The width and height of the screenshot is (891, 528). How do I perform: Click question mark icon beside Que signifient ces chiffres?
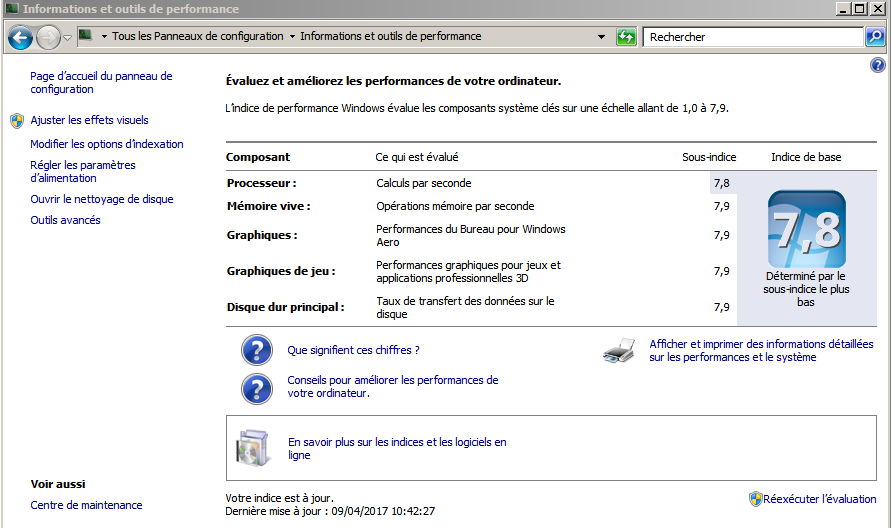click(x=257, y=350)
